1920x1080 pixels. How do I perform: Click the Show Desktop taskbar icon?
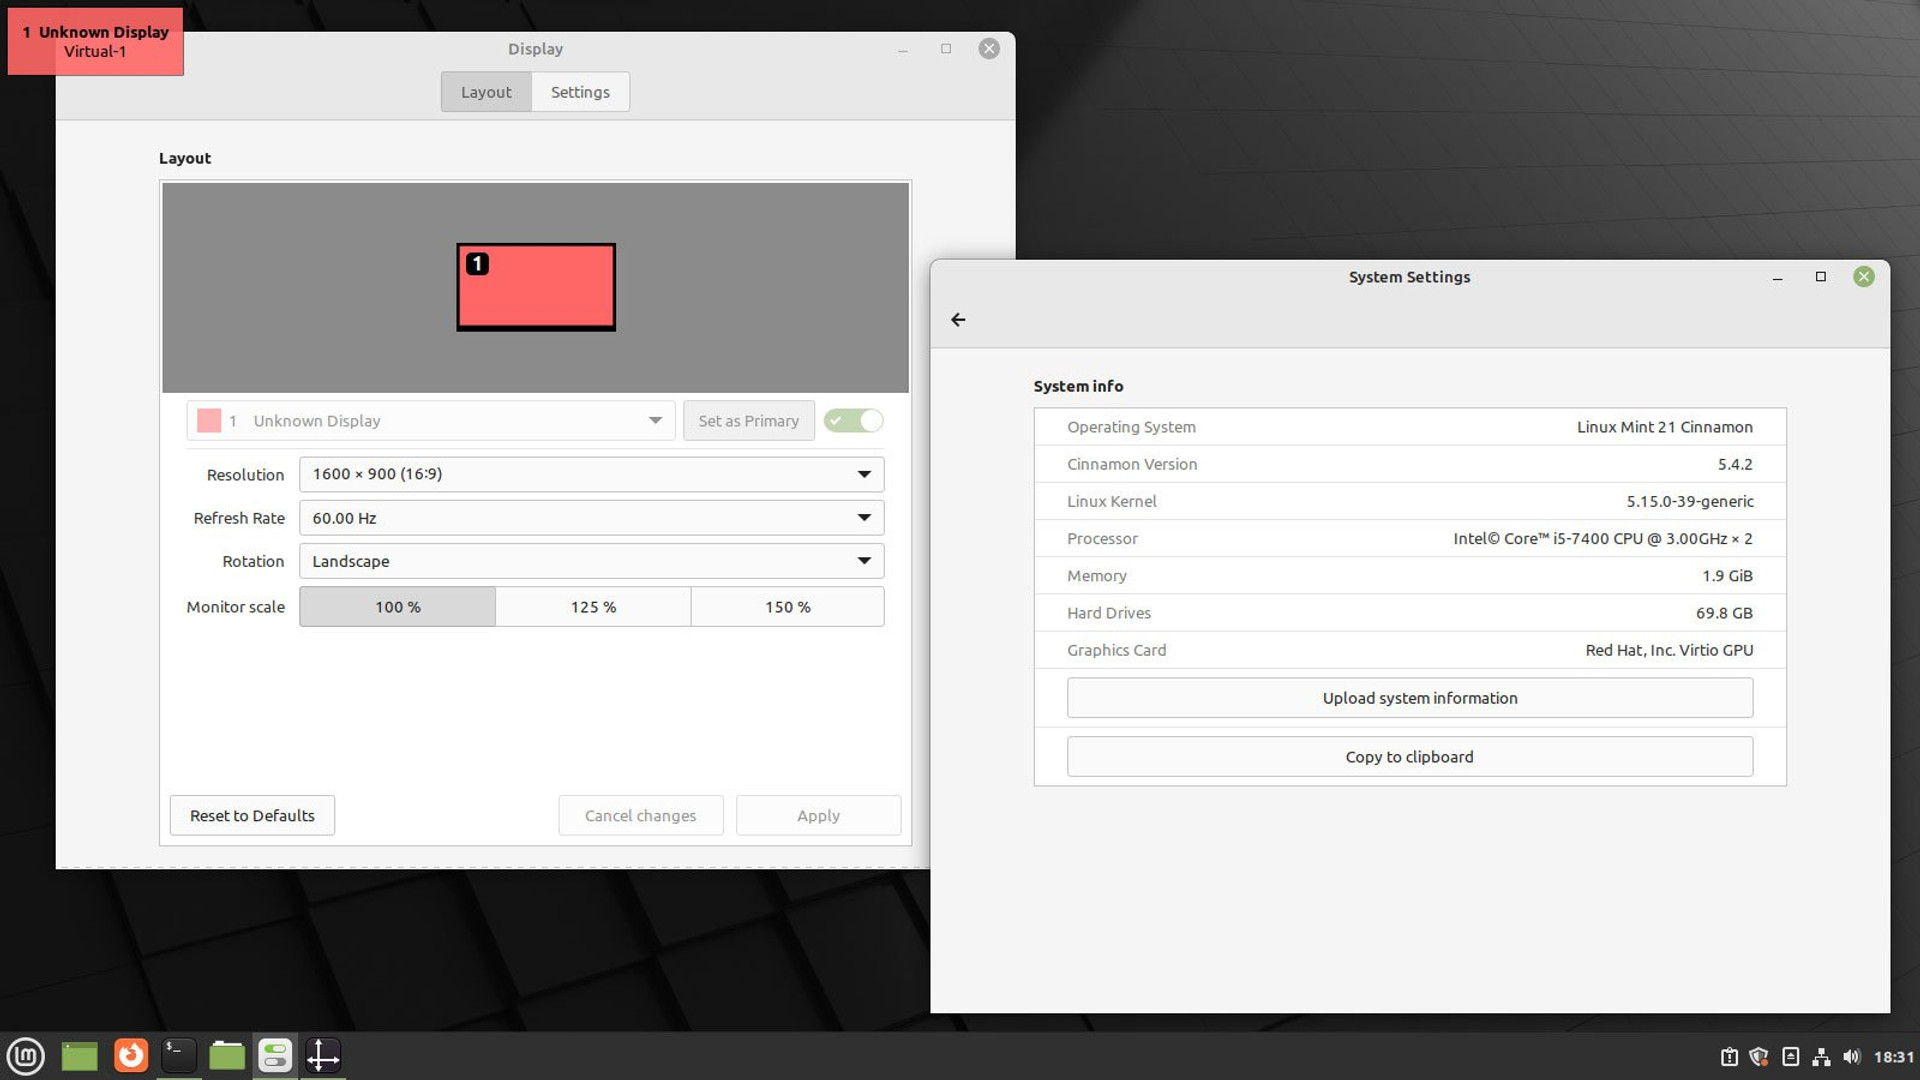pos(79,1056)
